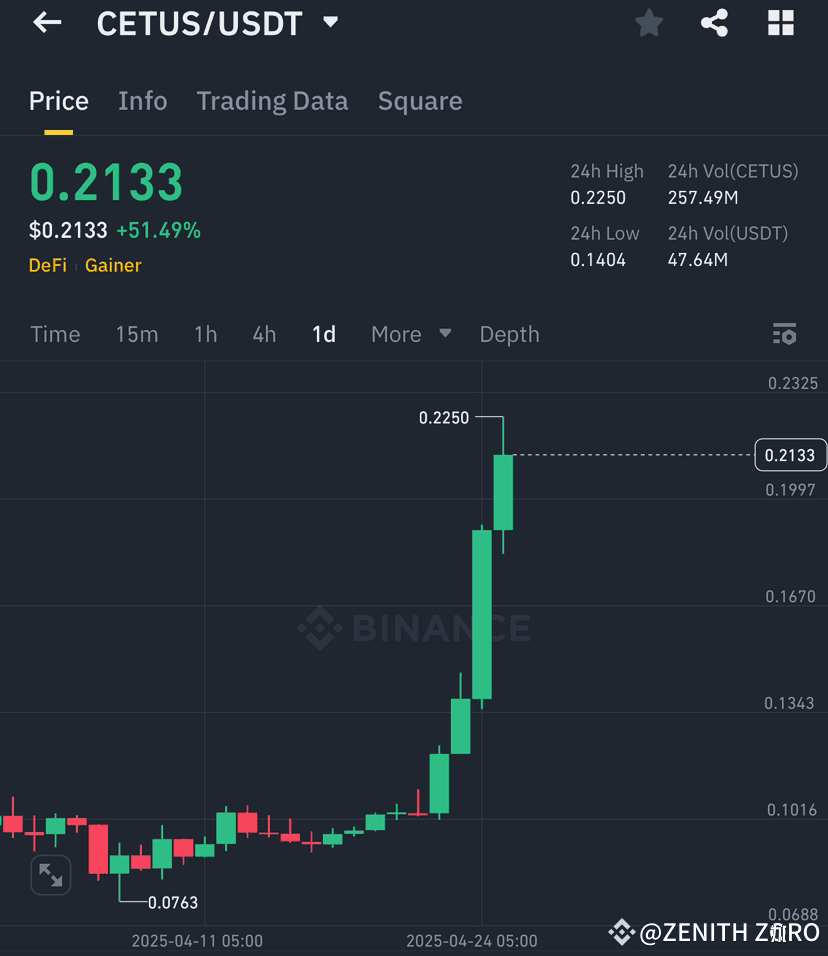Open the candlestick chart type icon

(x=784, y=334)
